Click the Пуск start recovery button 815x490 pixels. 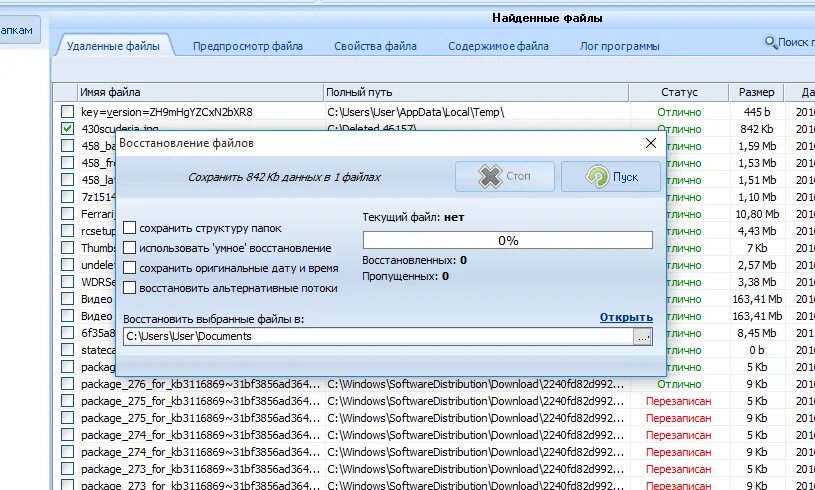click(611, 177)
